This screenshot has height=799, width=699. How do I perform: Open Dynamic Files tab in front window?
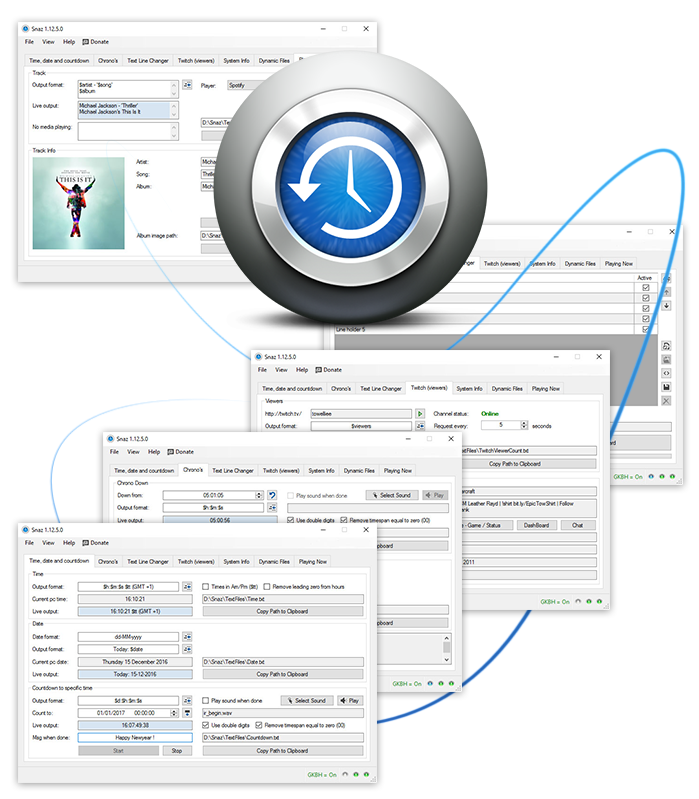274,562
